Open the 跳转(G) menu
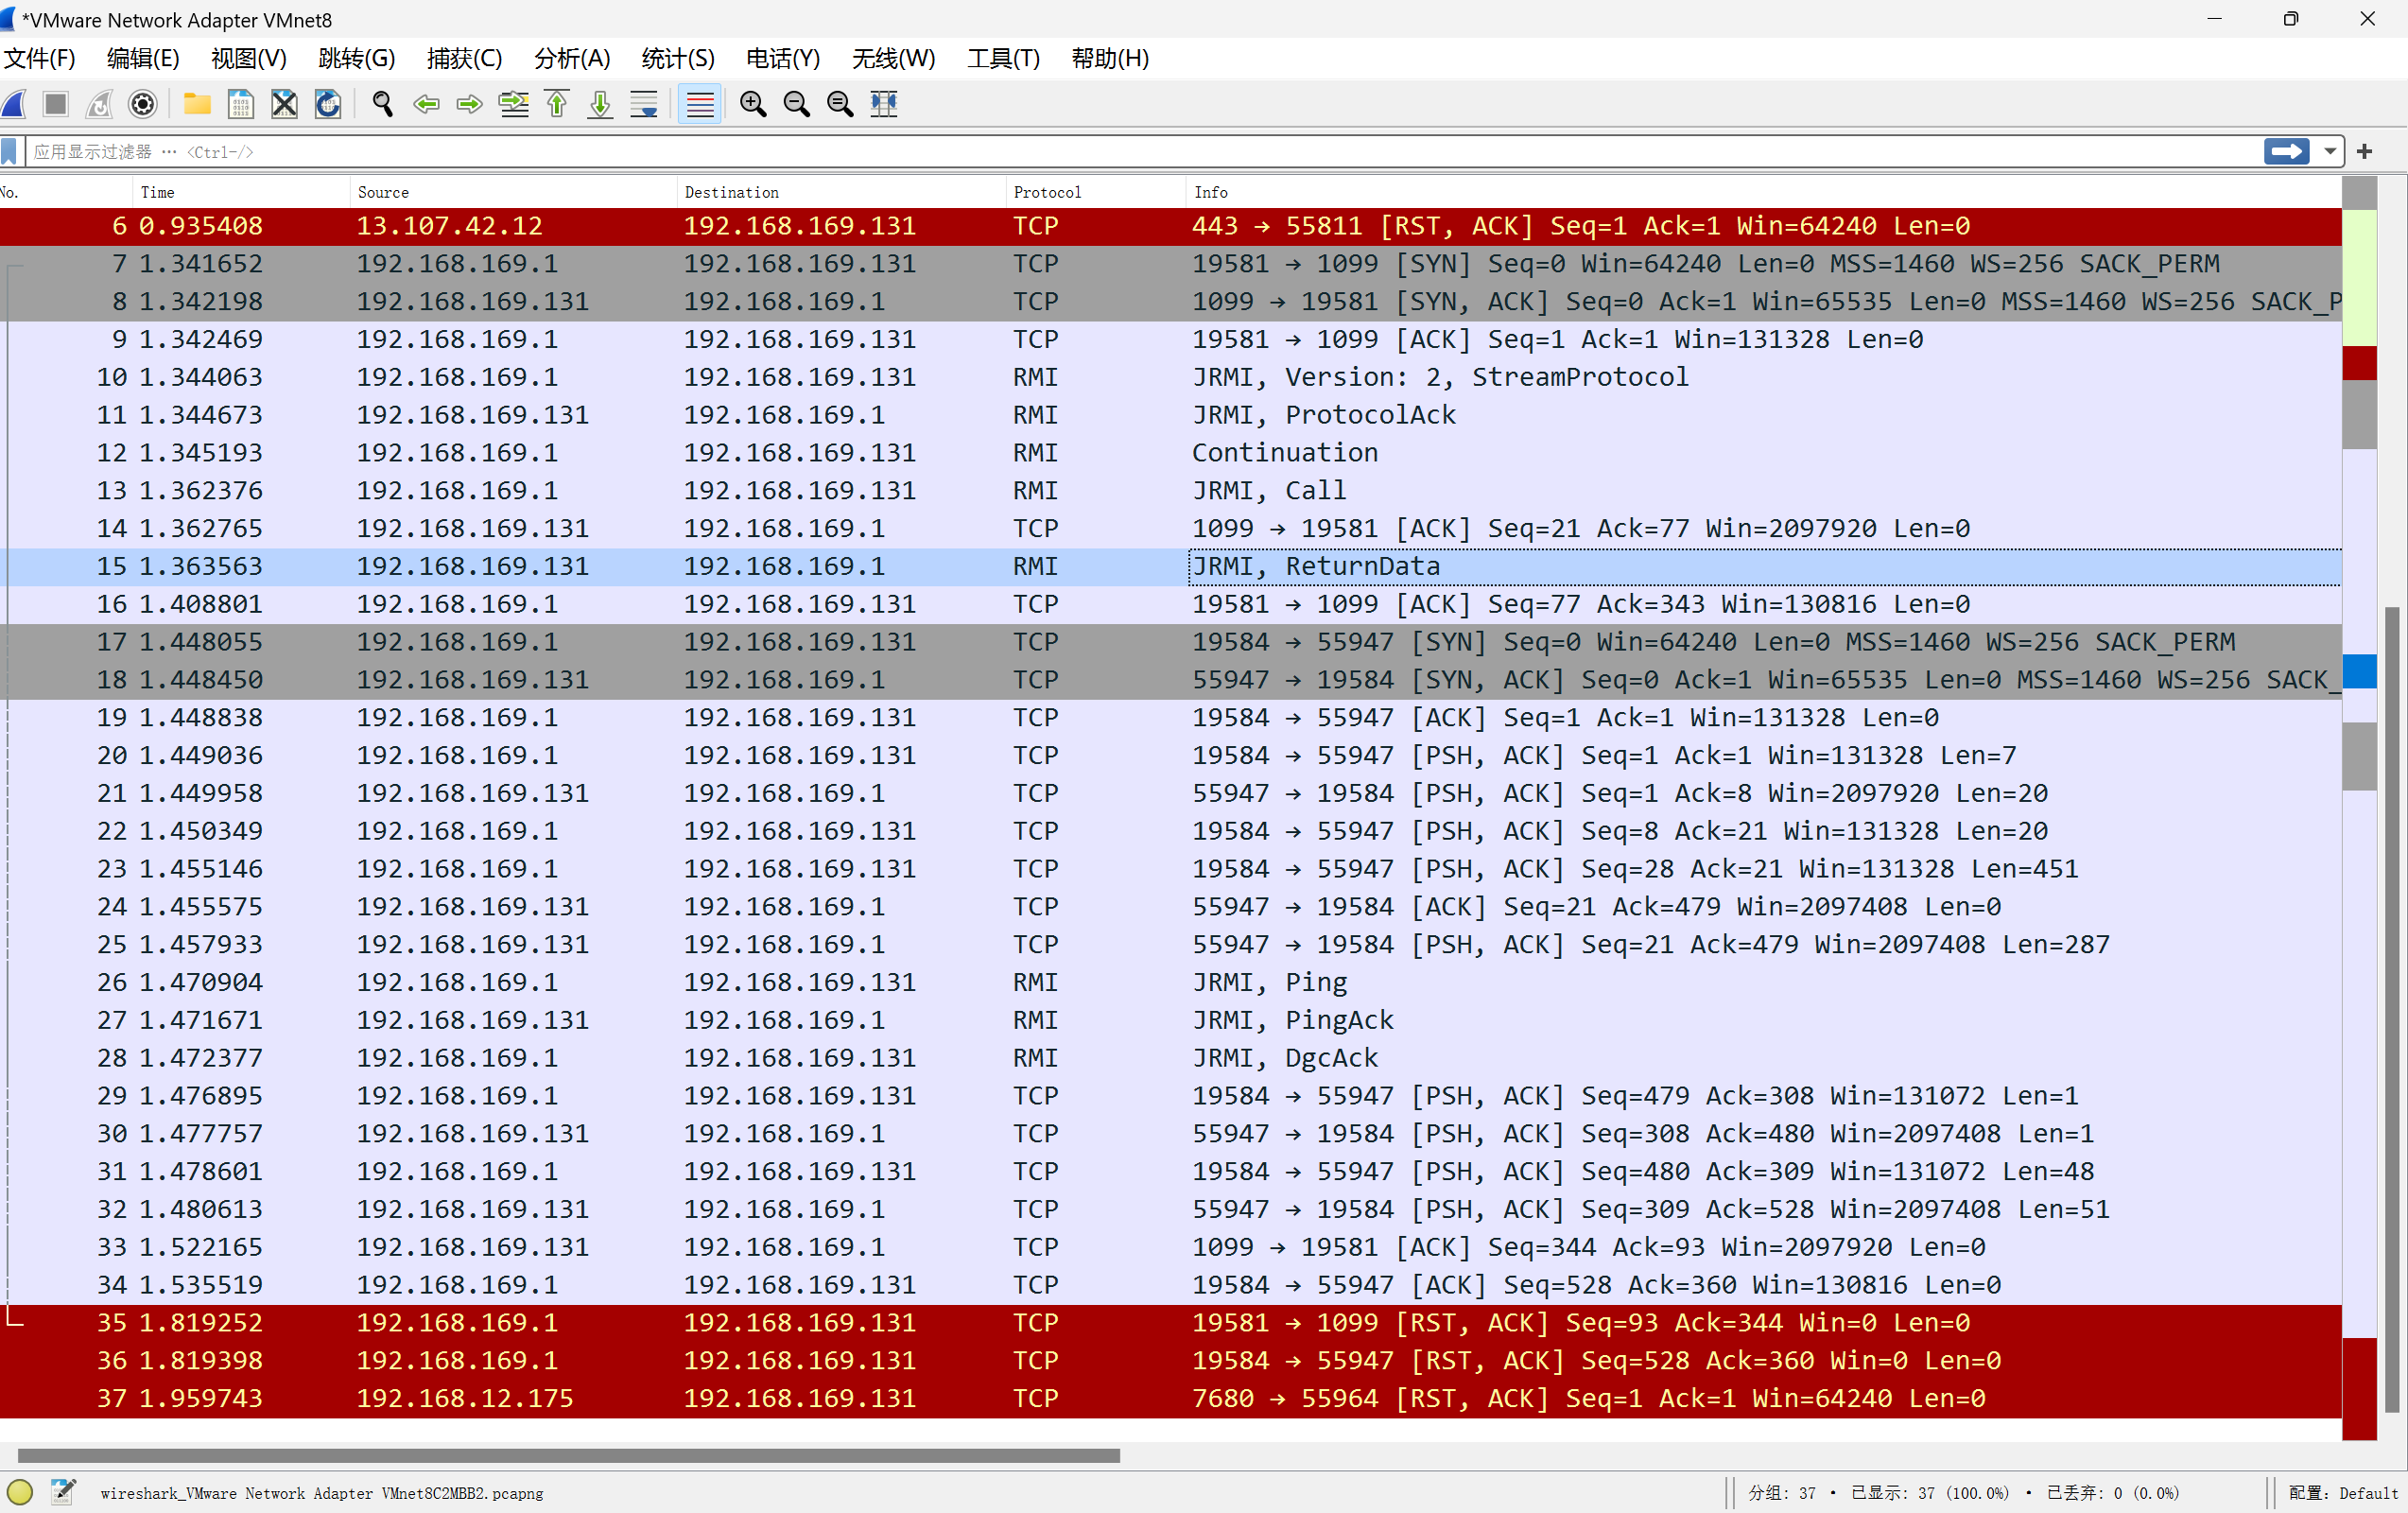 coord(357,59)
